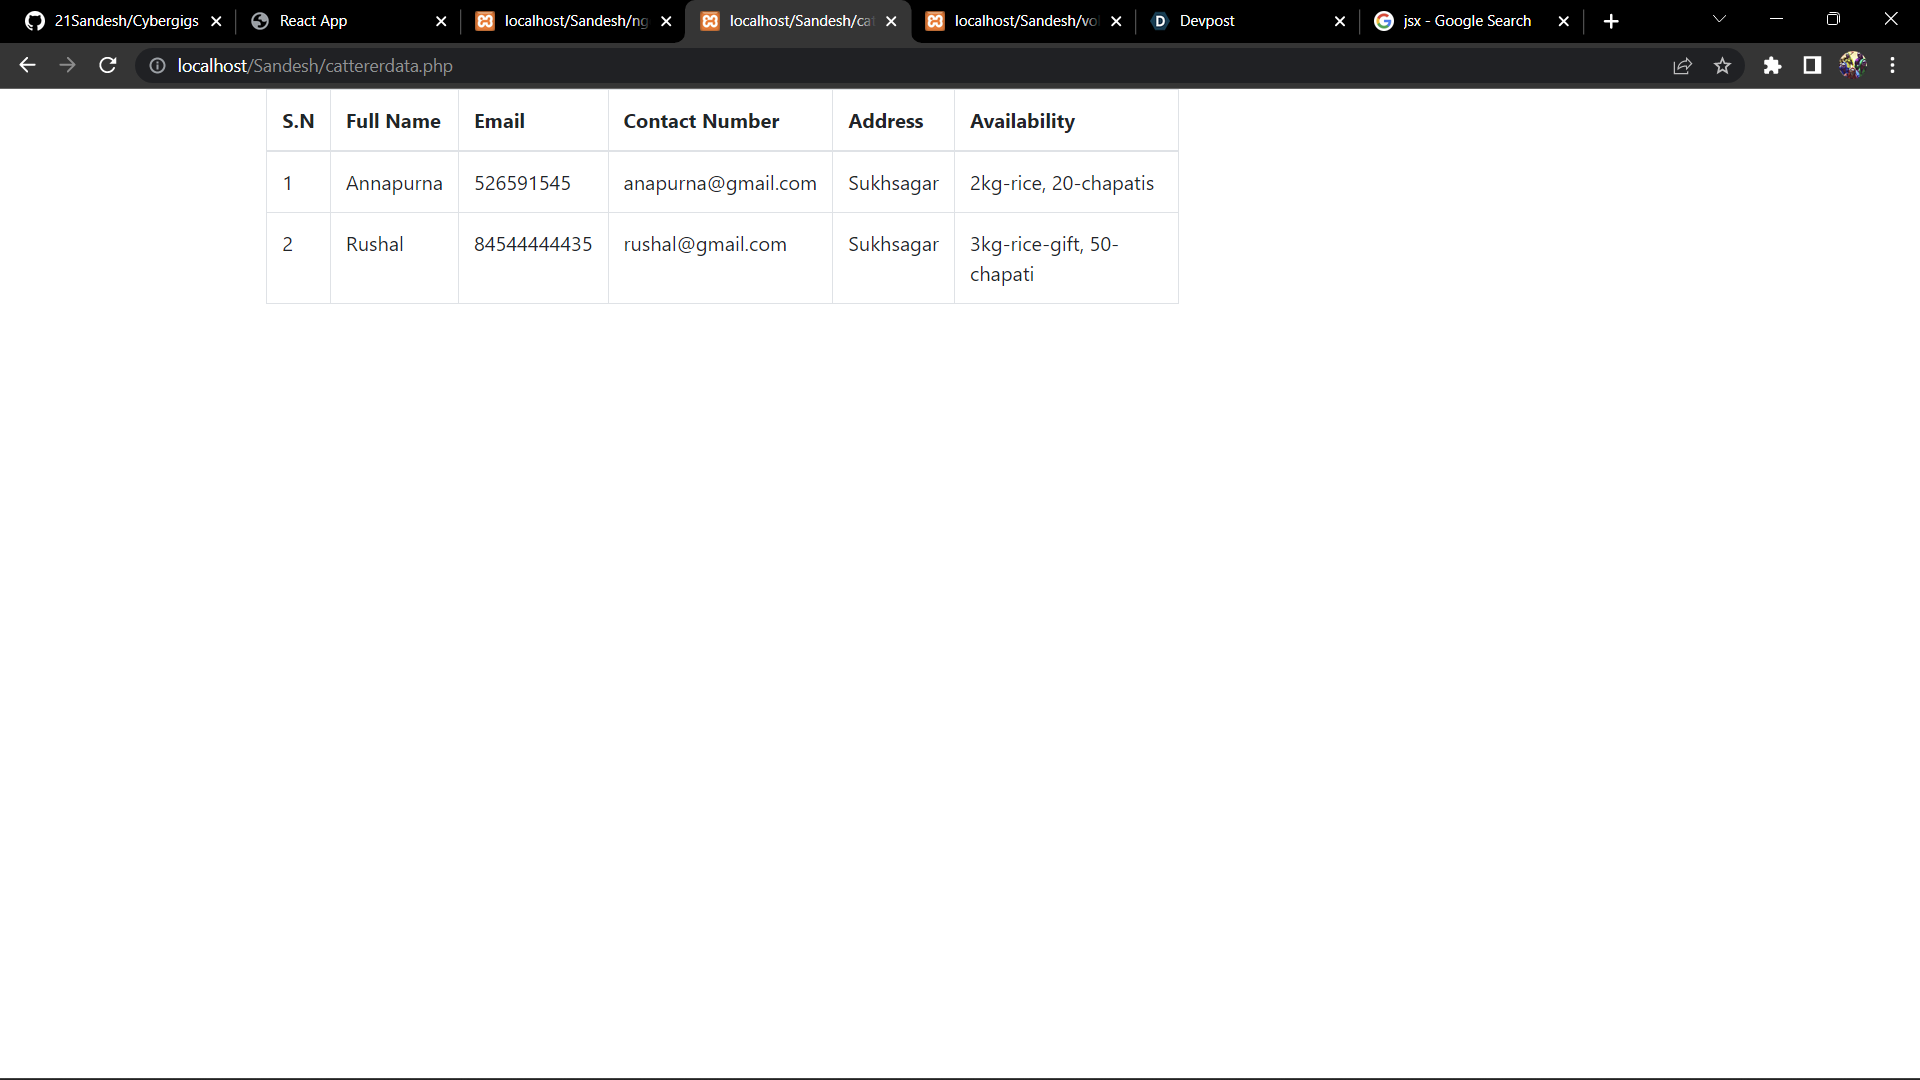Viewport: 1920px width, 1080px height.
Task: Open a new tab with plus button
Action: pyautogui.click(x=1611, y=21)
